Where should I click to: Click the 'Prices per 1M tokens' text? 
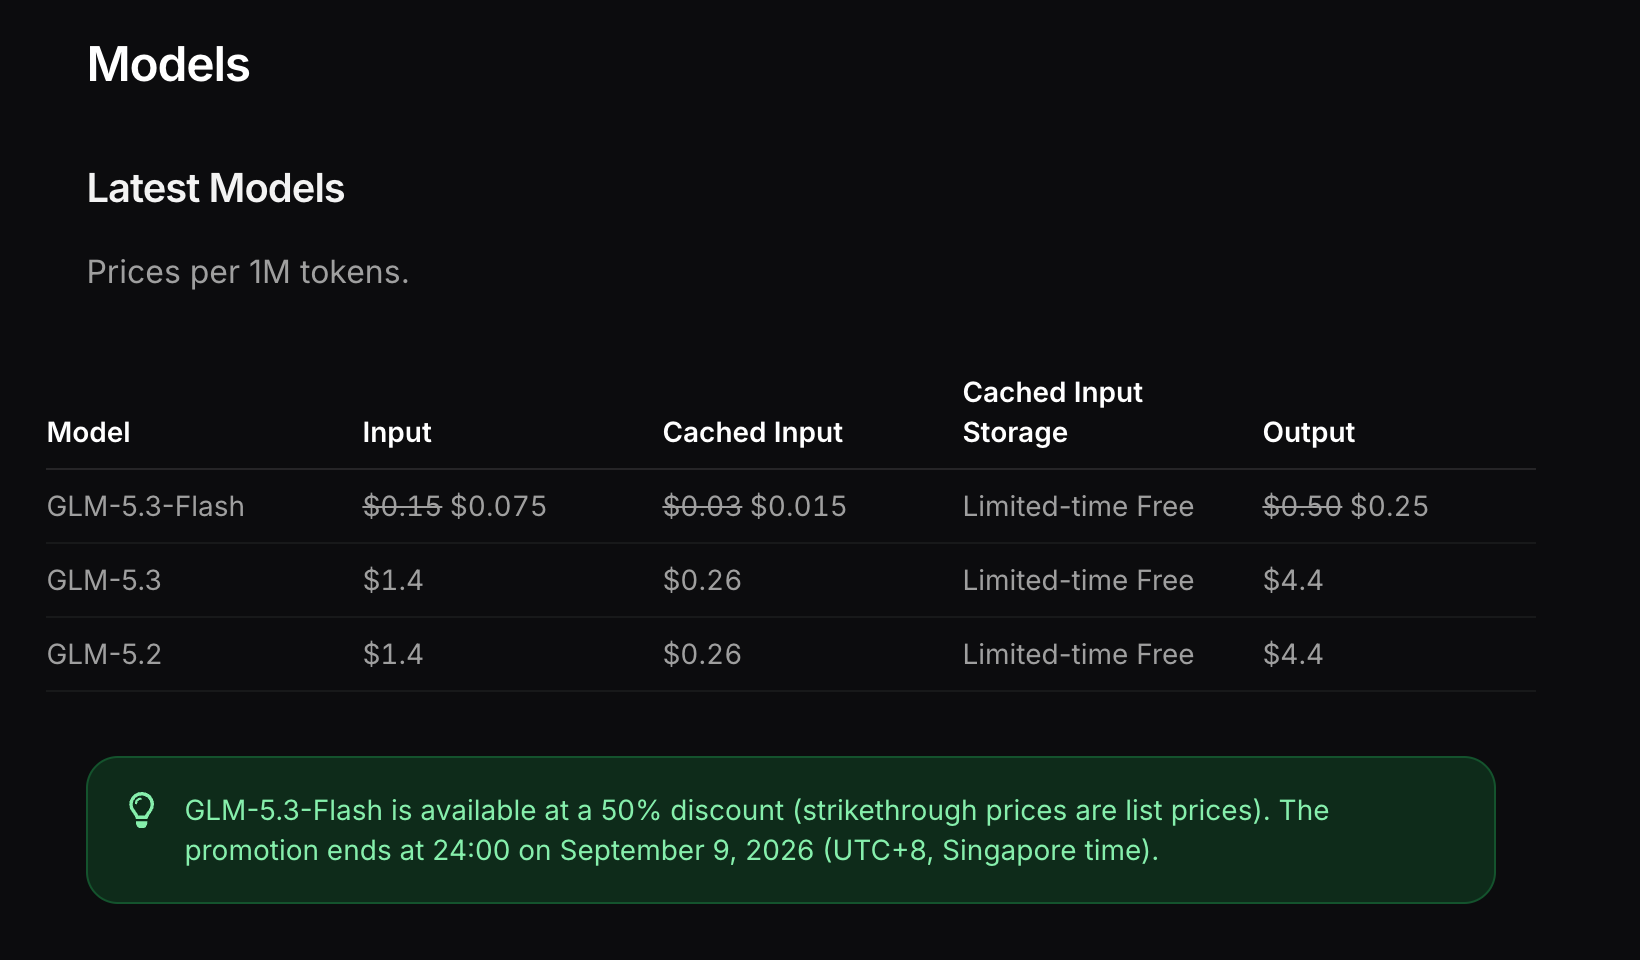coord(248,272)
